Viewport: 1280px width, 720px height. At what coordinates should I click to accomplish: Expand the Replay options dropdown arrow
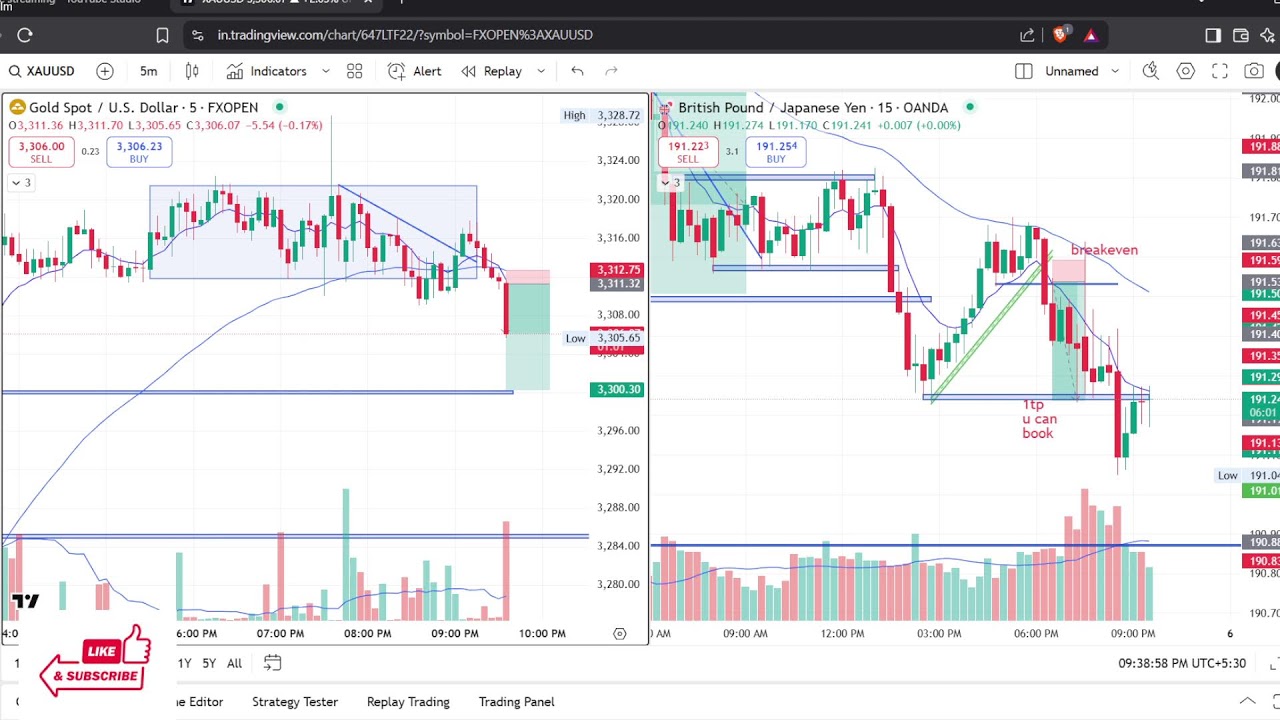click(541, 71)
